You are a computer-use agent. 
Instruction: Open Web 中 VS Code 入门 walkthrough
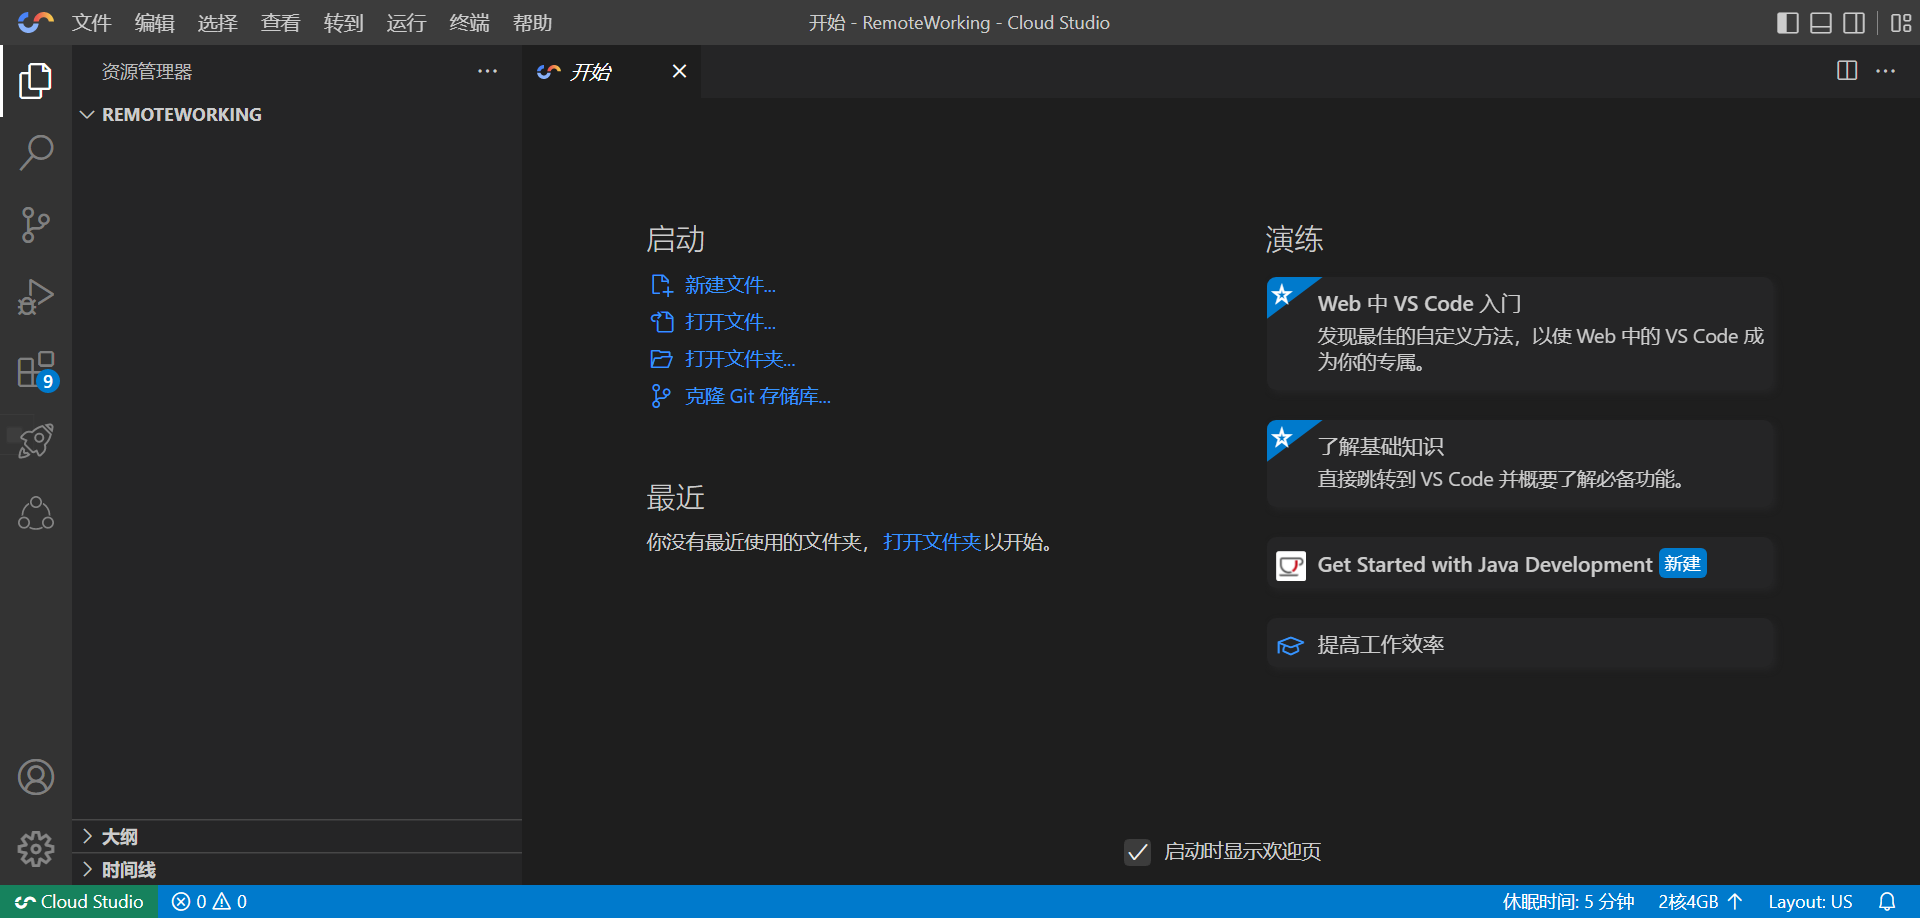1520,334
